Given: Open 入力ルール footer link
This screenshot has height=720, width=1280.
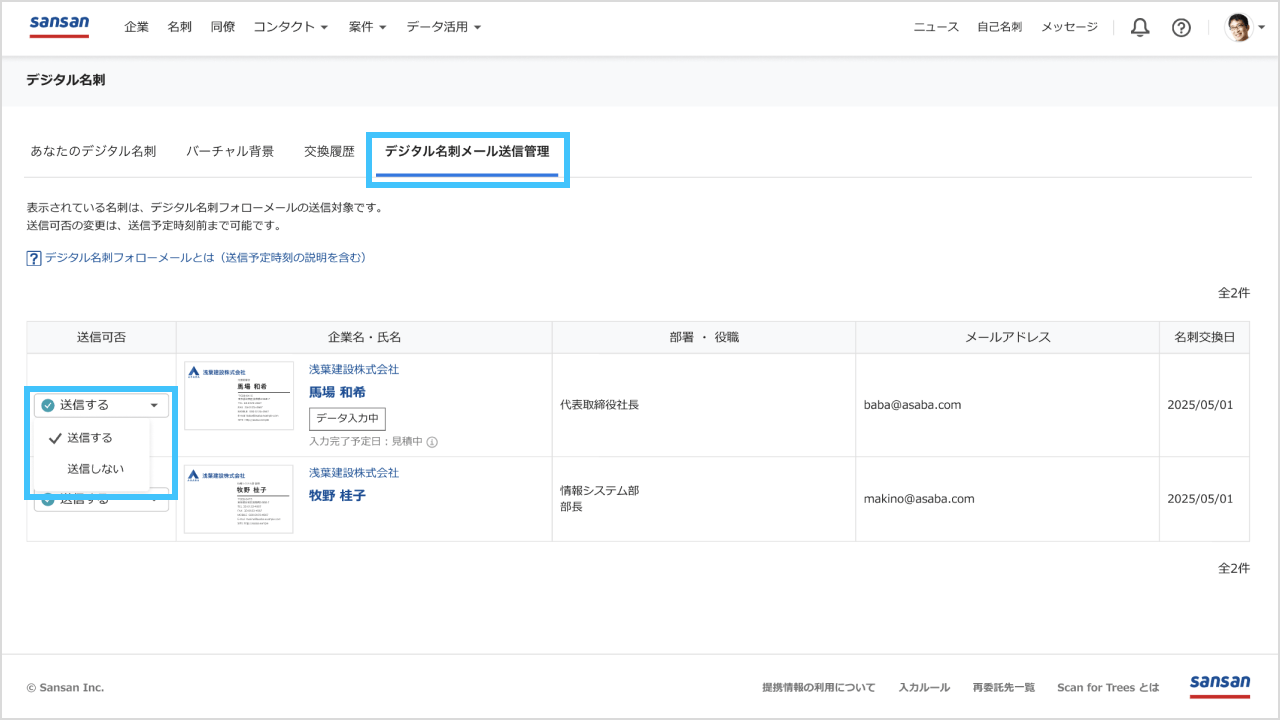Looking at the screenshot, I should pos(924,687).
